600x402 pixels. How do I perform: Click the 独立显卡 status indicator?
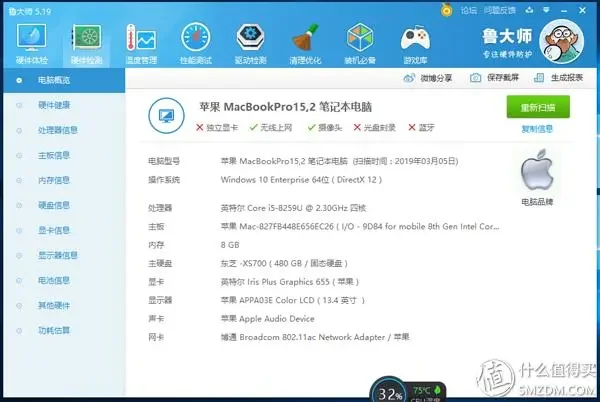pyautogui.click(x=217, y=127)
